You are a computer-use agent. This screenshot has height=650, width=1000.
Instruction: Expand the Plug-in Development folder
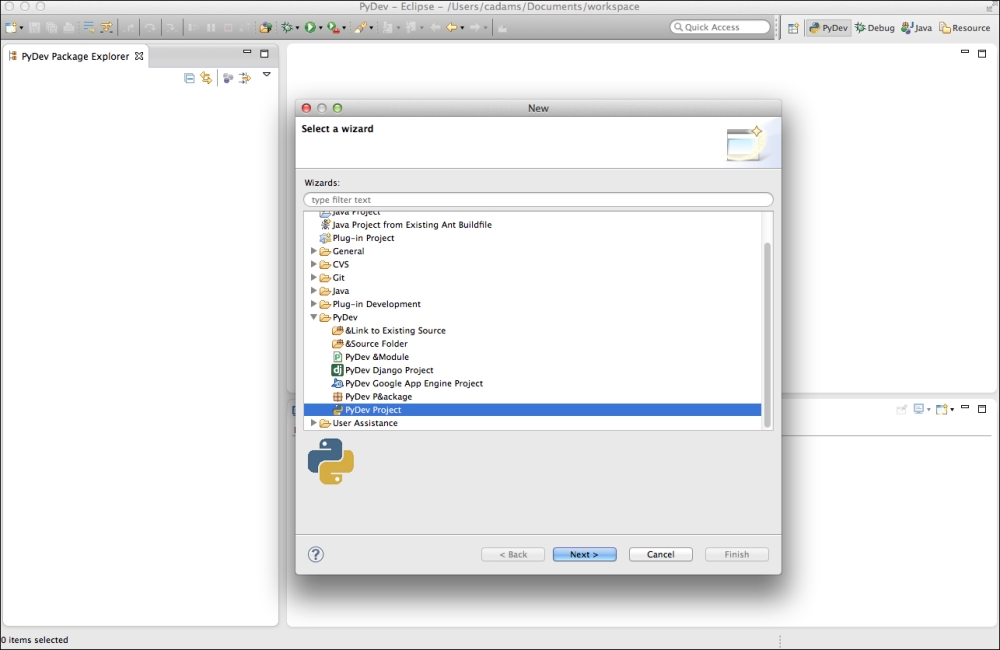(x=313, y=304)
